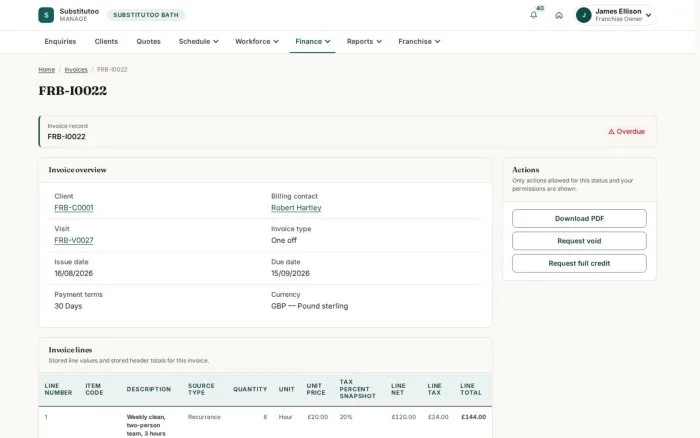Open the Quotes section
The height and width of the screenshot is (438, 700).
pos(148,42)
